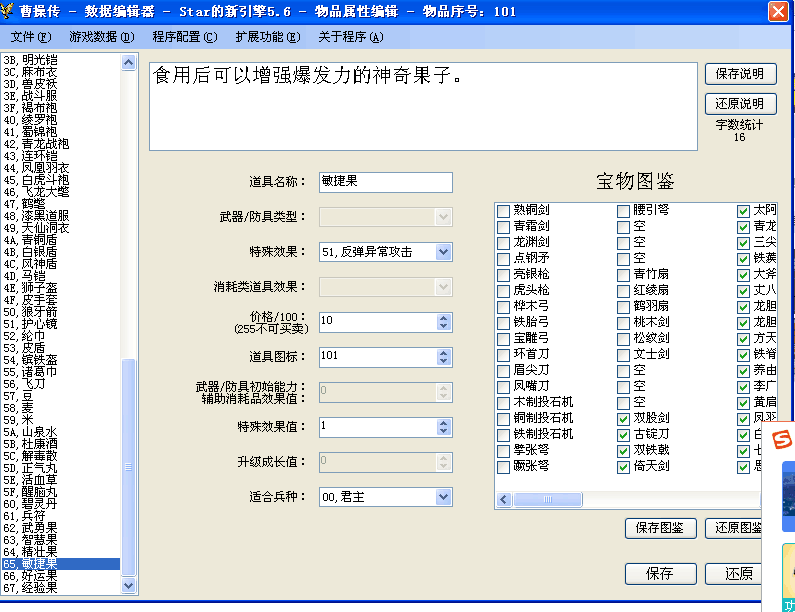Image resolution: width=795 pixels, height=612 pixels.
Task: Increase the 道具图标 value
Action: click(444, 353)
